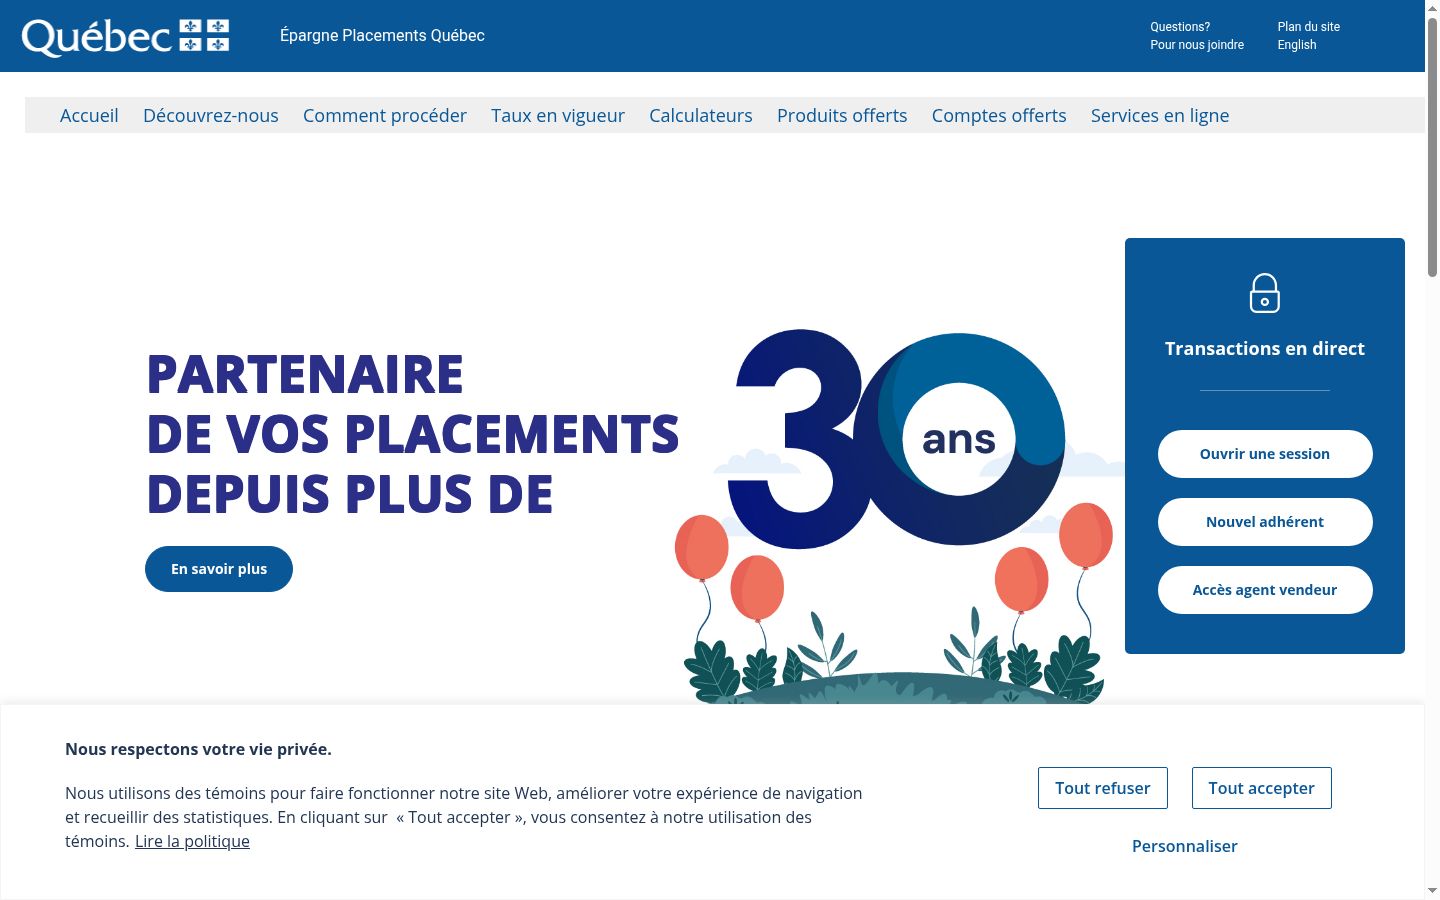1440x900 pixels.
Task: Refuse all cookies with Tout refuser
Action: click(x=1102, y=788)
